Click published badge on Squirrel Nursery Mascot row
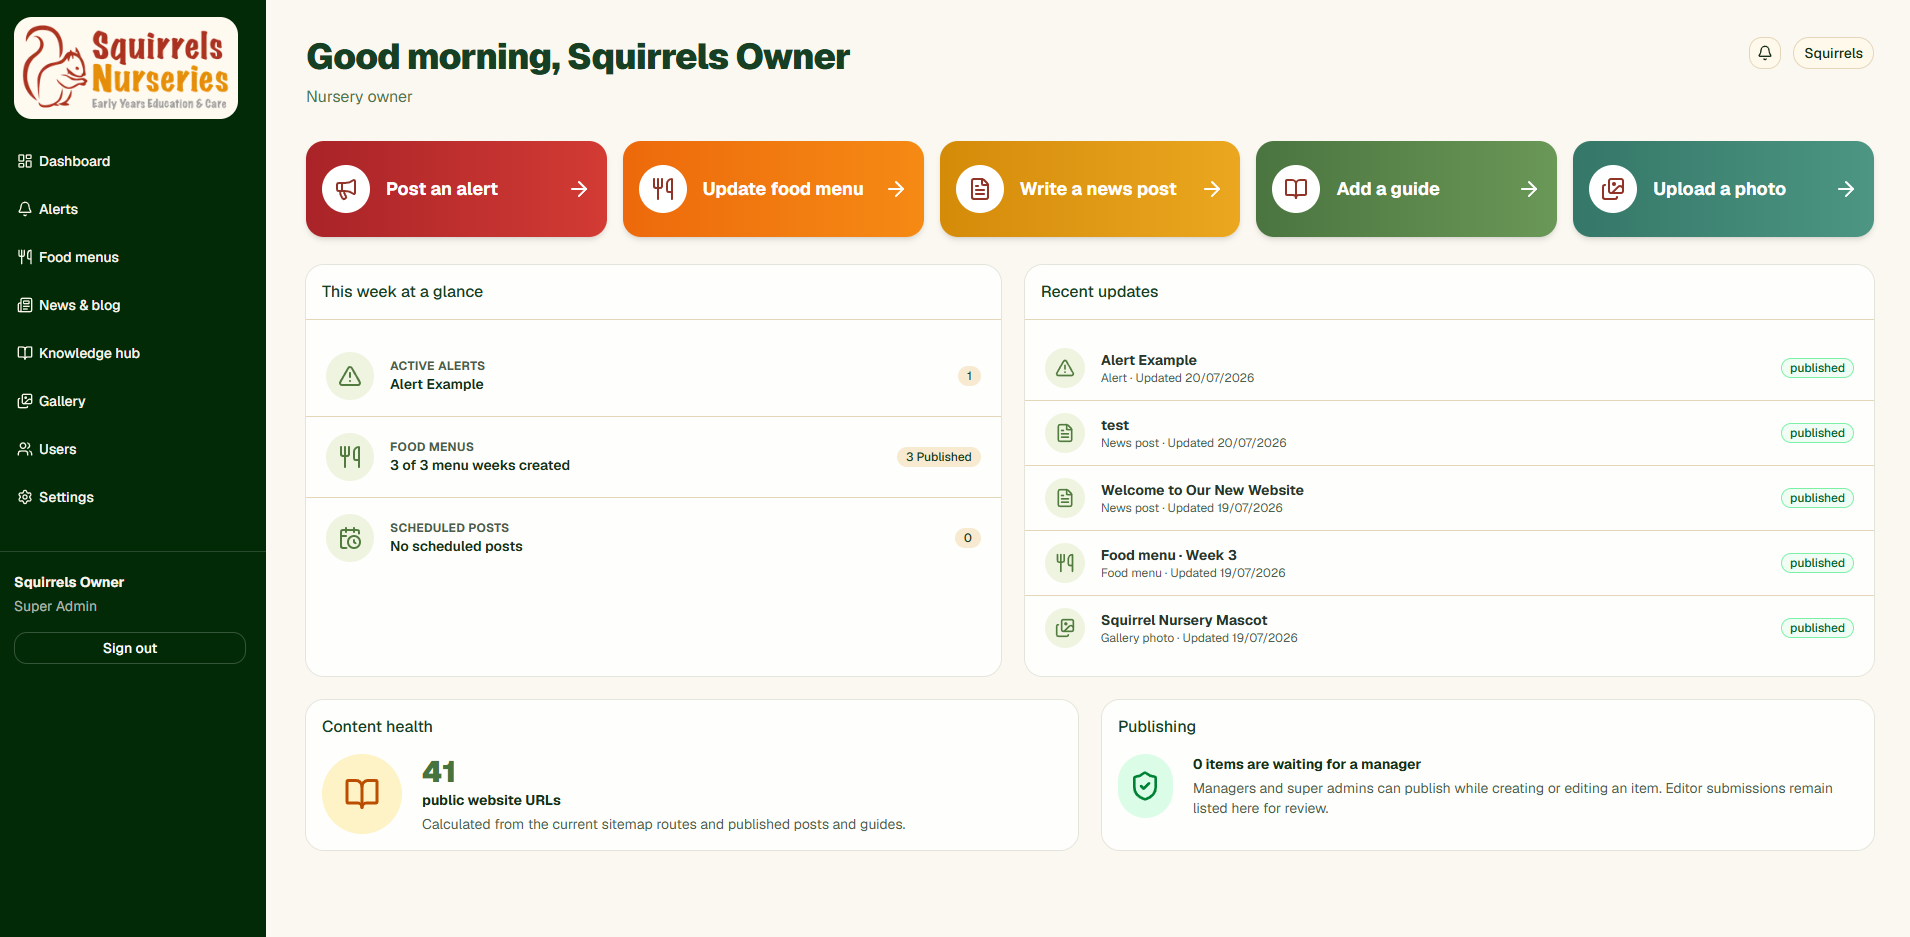This screenshot has height=937, width=1910. click(1817, 628)
